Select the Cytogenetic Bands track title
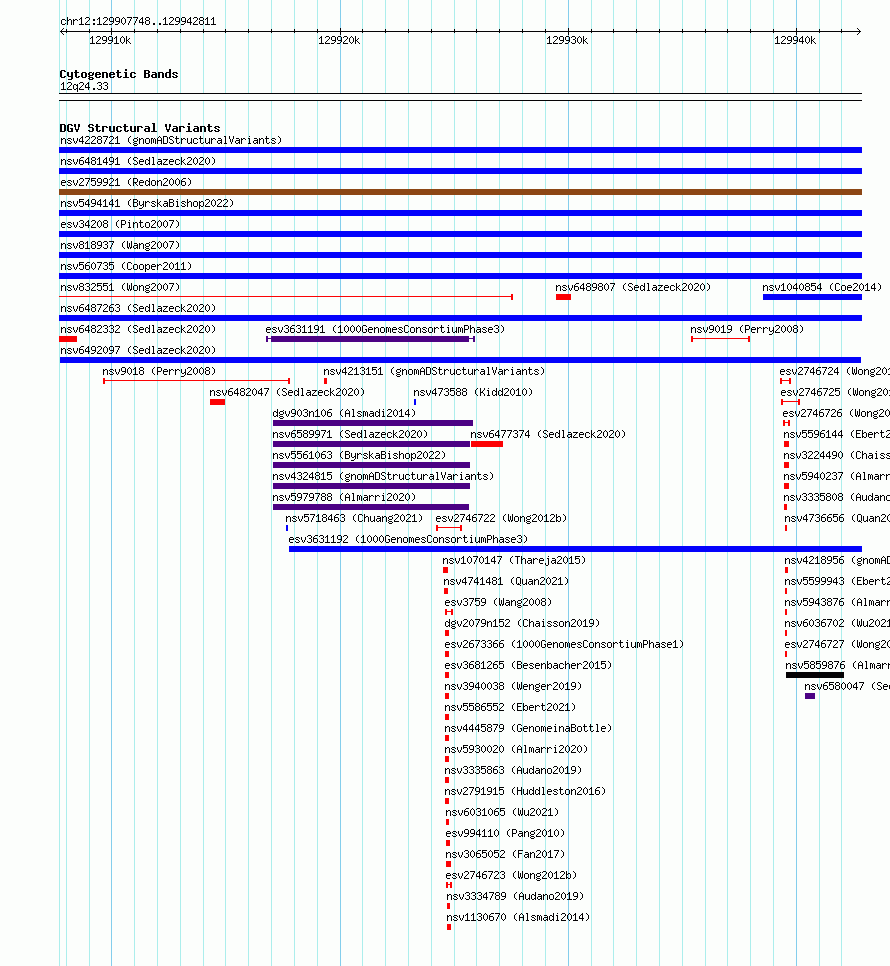Screen dimensions: 890x966 [119, 74]
